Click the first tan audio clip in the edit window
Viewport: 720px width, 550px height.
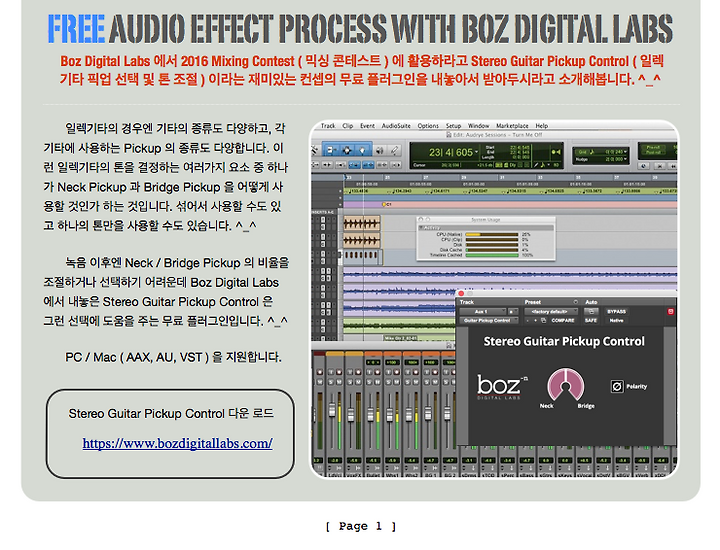(361, 224)
